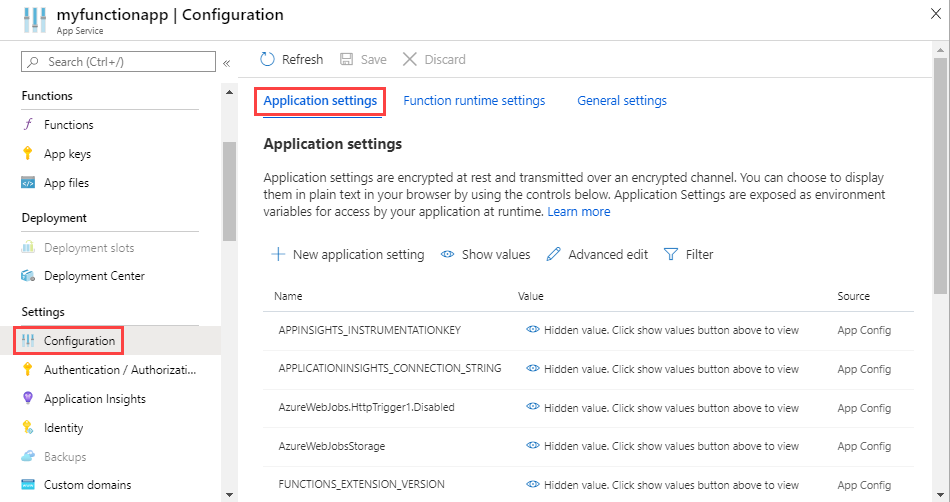Click the Custom domains icon
Screen dimensions: 950x502
(28, 485)
